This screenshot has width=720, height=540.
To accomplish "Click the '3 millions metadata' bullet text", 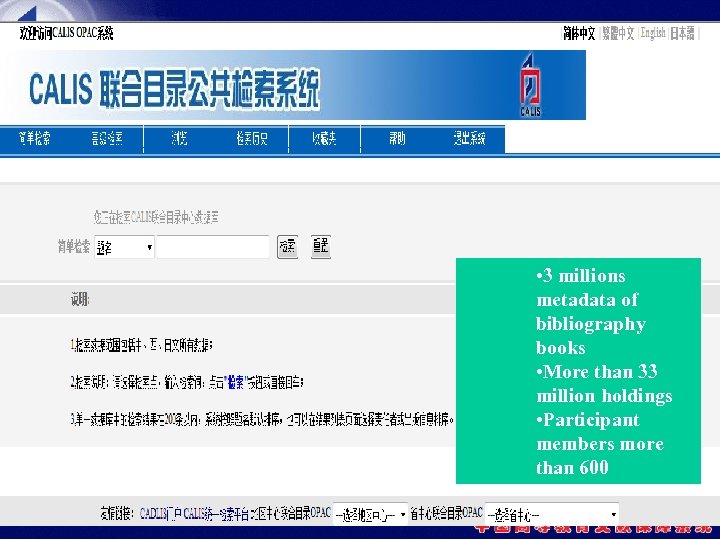I will (591, 312).
